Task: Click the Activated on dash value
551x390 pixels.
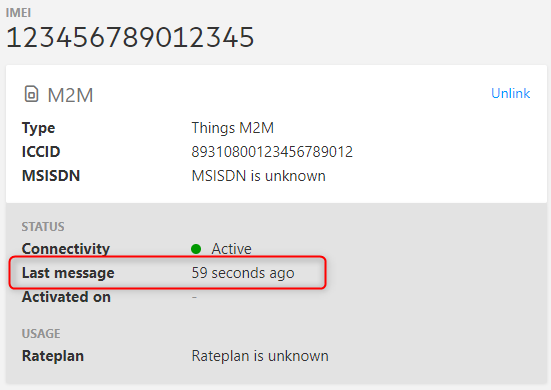Action: point(194,297)
